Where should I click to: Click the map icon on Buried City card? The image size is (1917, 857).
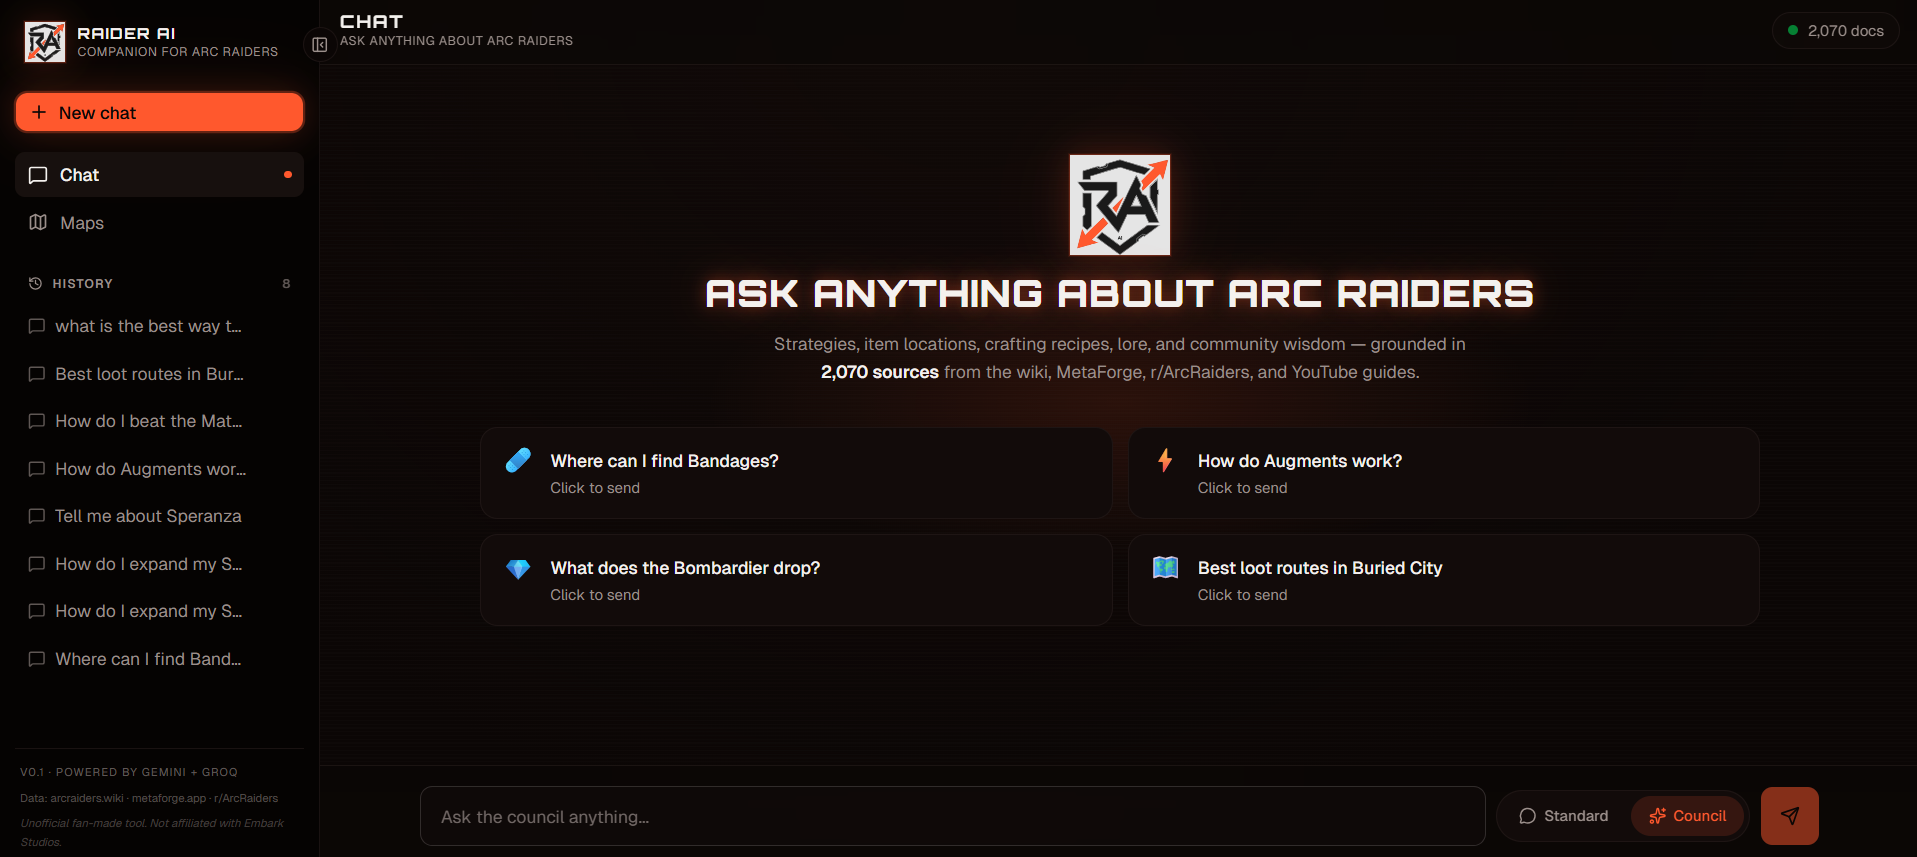1165,567
